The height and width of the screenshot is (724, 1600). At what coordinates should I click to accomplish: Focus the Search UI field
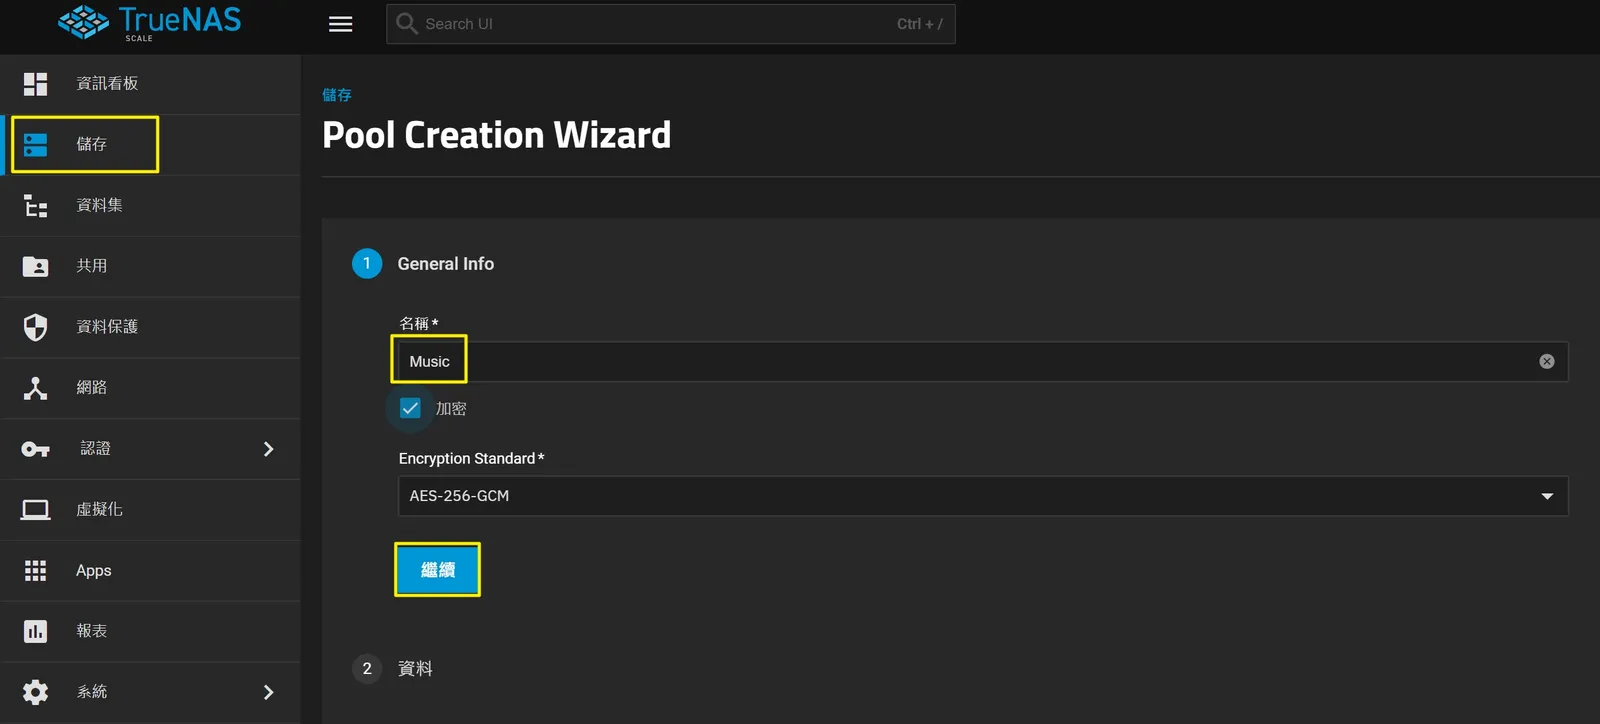tap(671, 24)
